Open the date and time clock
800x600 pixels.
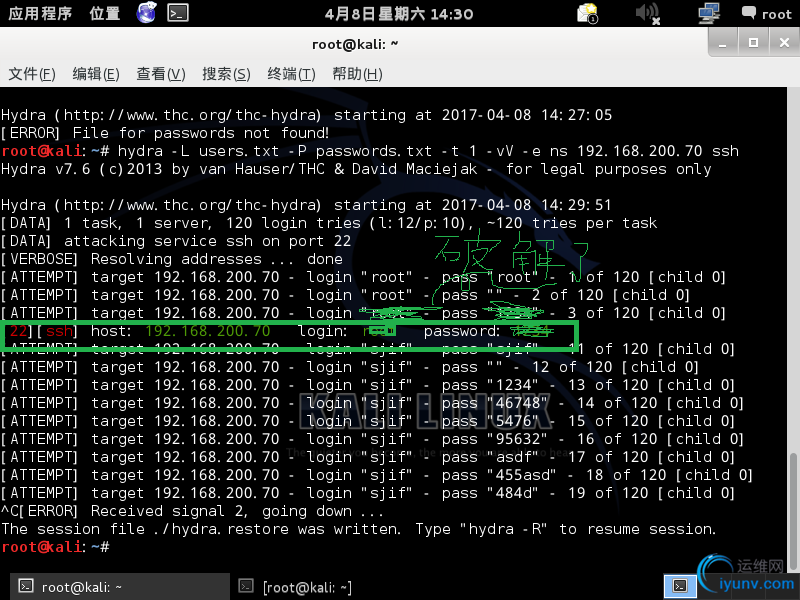[399, 13]
